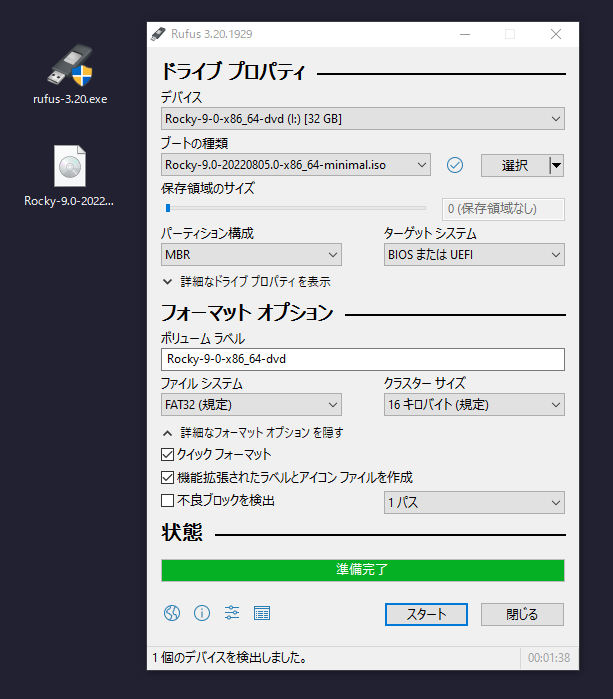Open the about info icon

(x=202, y=613)
